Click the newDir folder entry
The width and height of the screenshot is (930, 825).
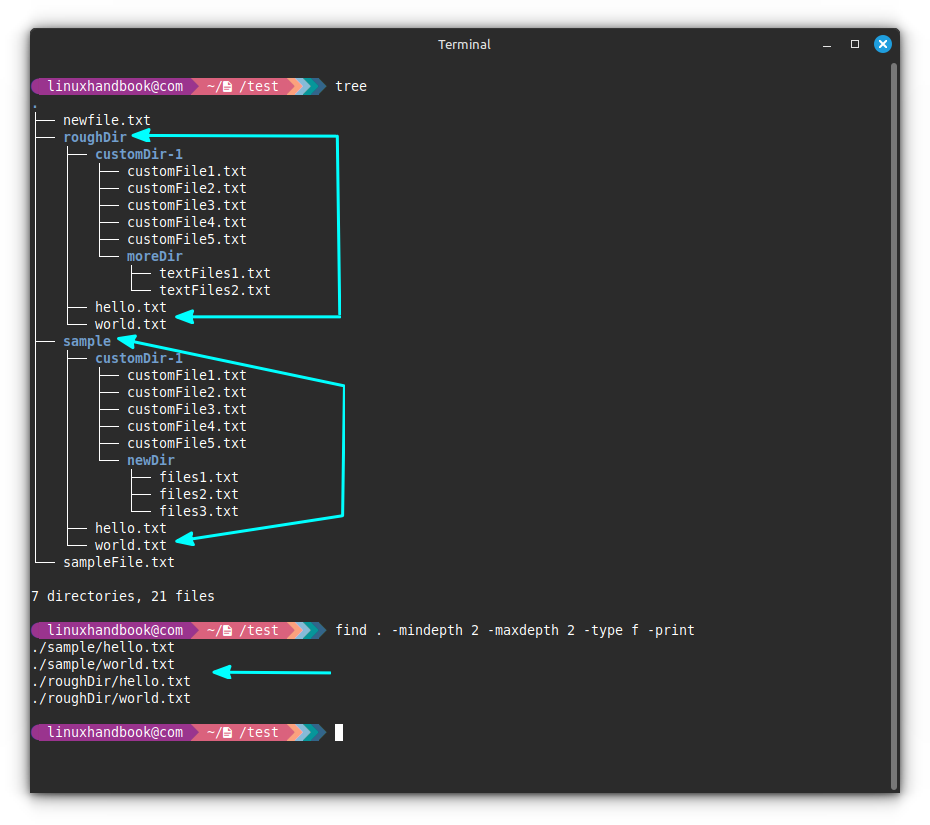point(150,460)
